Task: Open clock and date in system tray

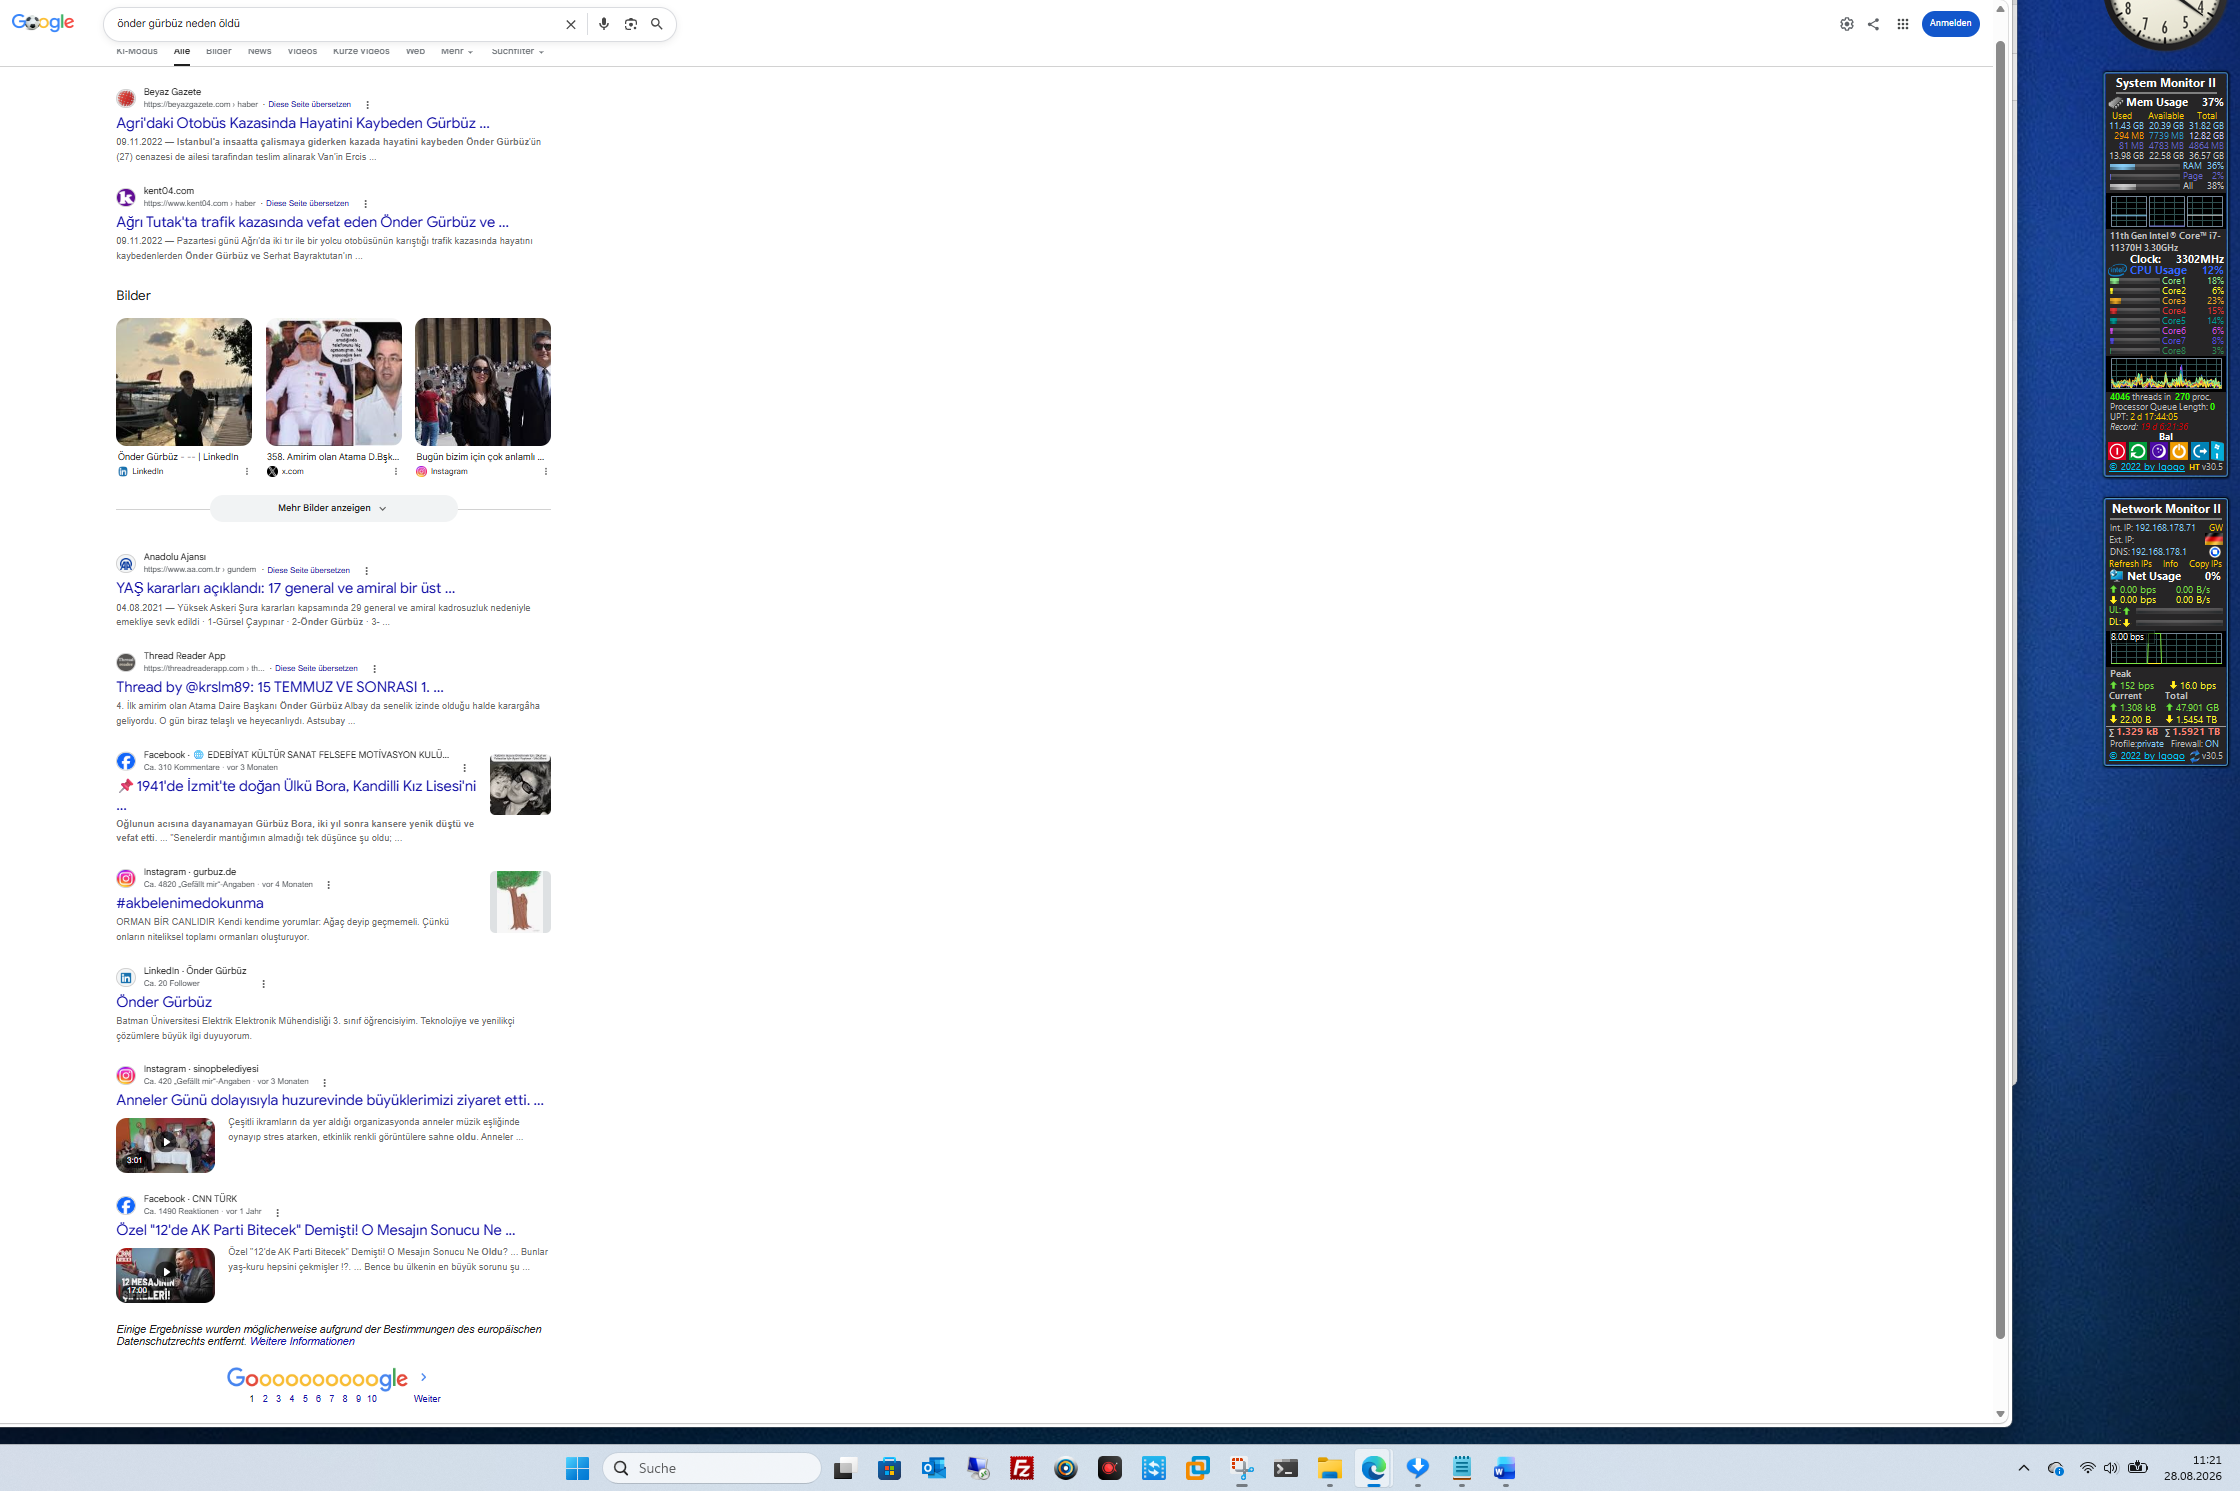Action: [x=2192, y=1468]
